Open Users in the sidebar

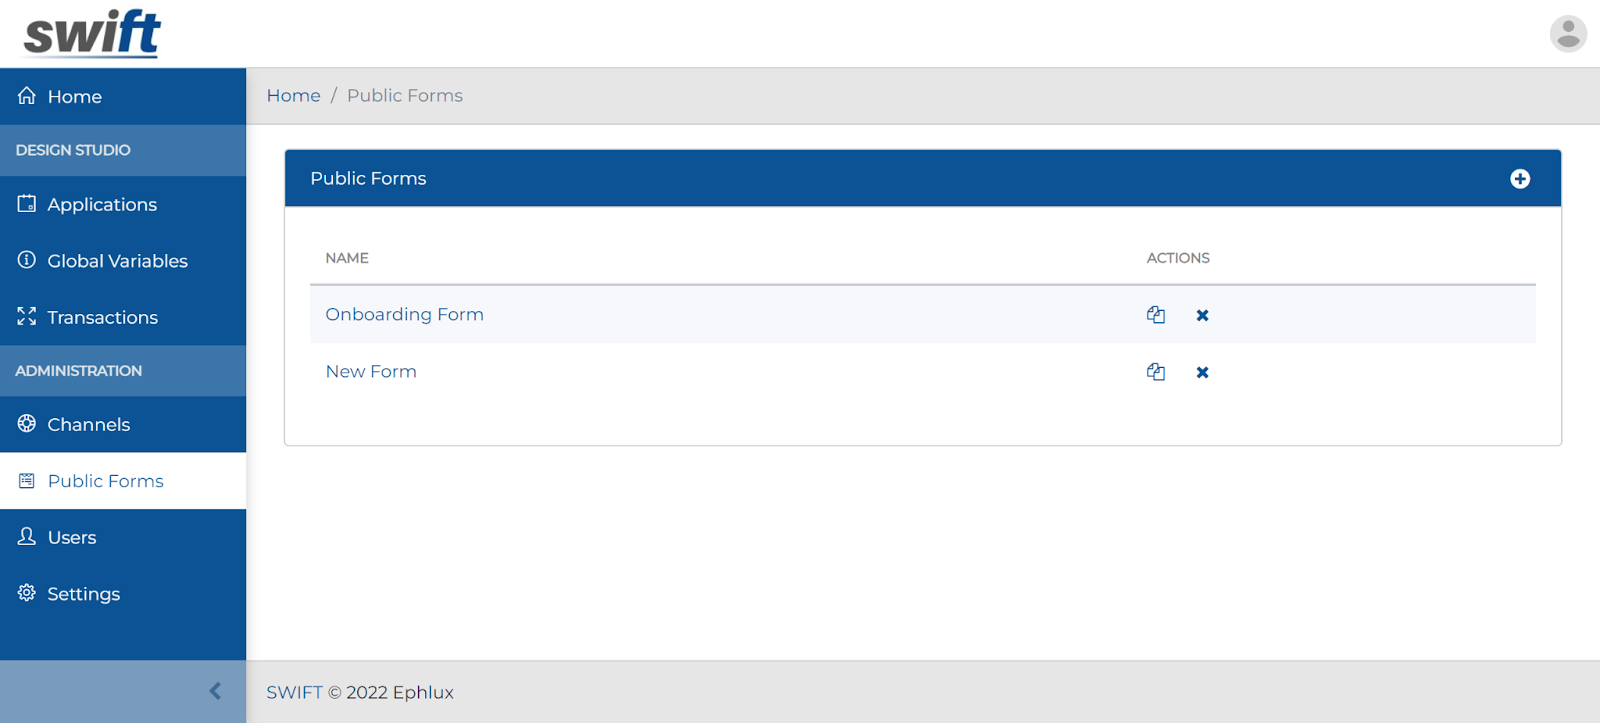[x=72, y=538]
